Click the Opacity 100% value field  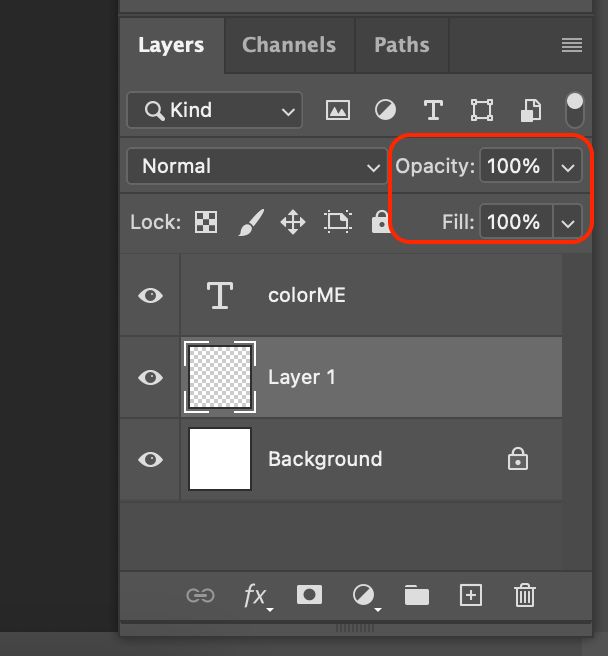(516, 166)
